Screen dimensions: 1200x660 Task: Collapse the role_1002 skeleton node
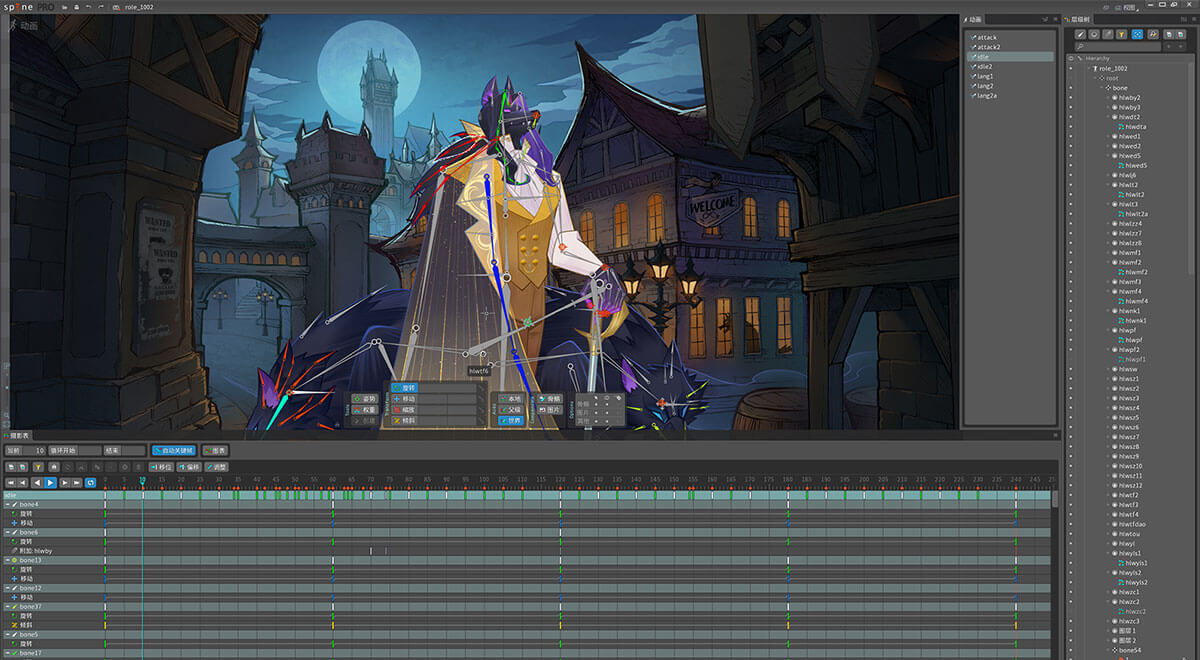coord(1087,69)
